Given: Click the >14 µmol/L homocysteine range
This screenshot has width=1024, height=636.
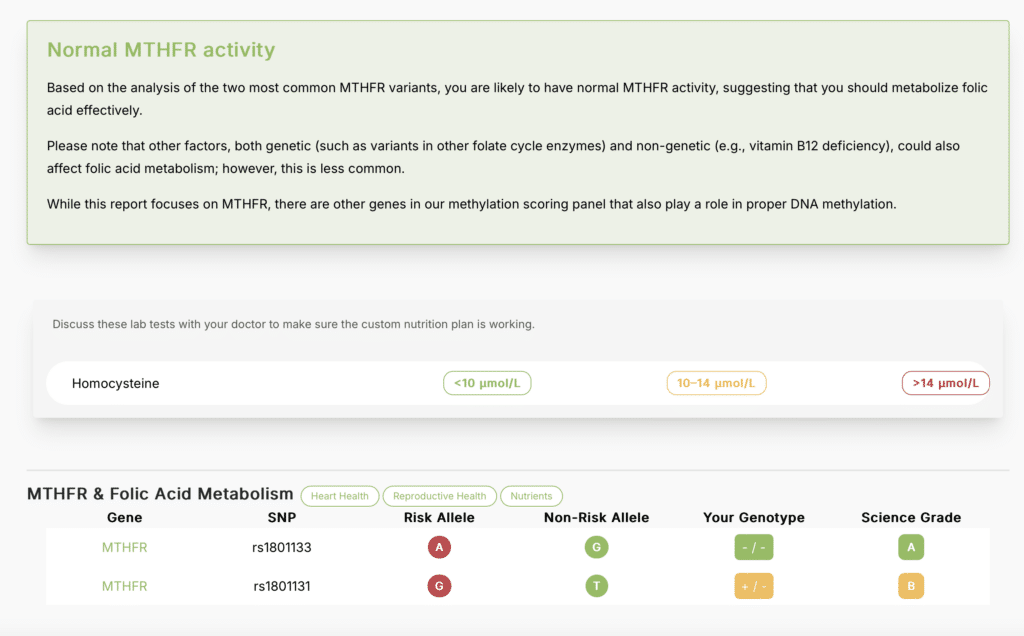Looking at the screenshot, I should pos(945,383).
